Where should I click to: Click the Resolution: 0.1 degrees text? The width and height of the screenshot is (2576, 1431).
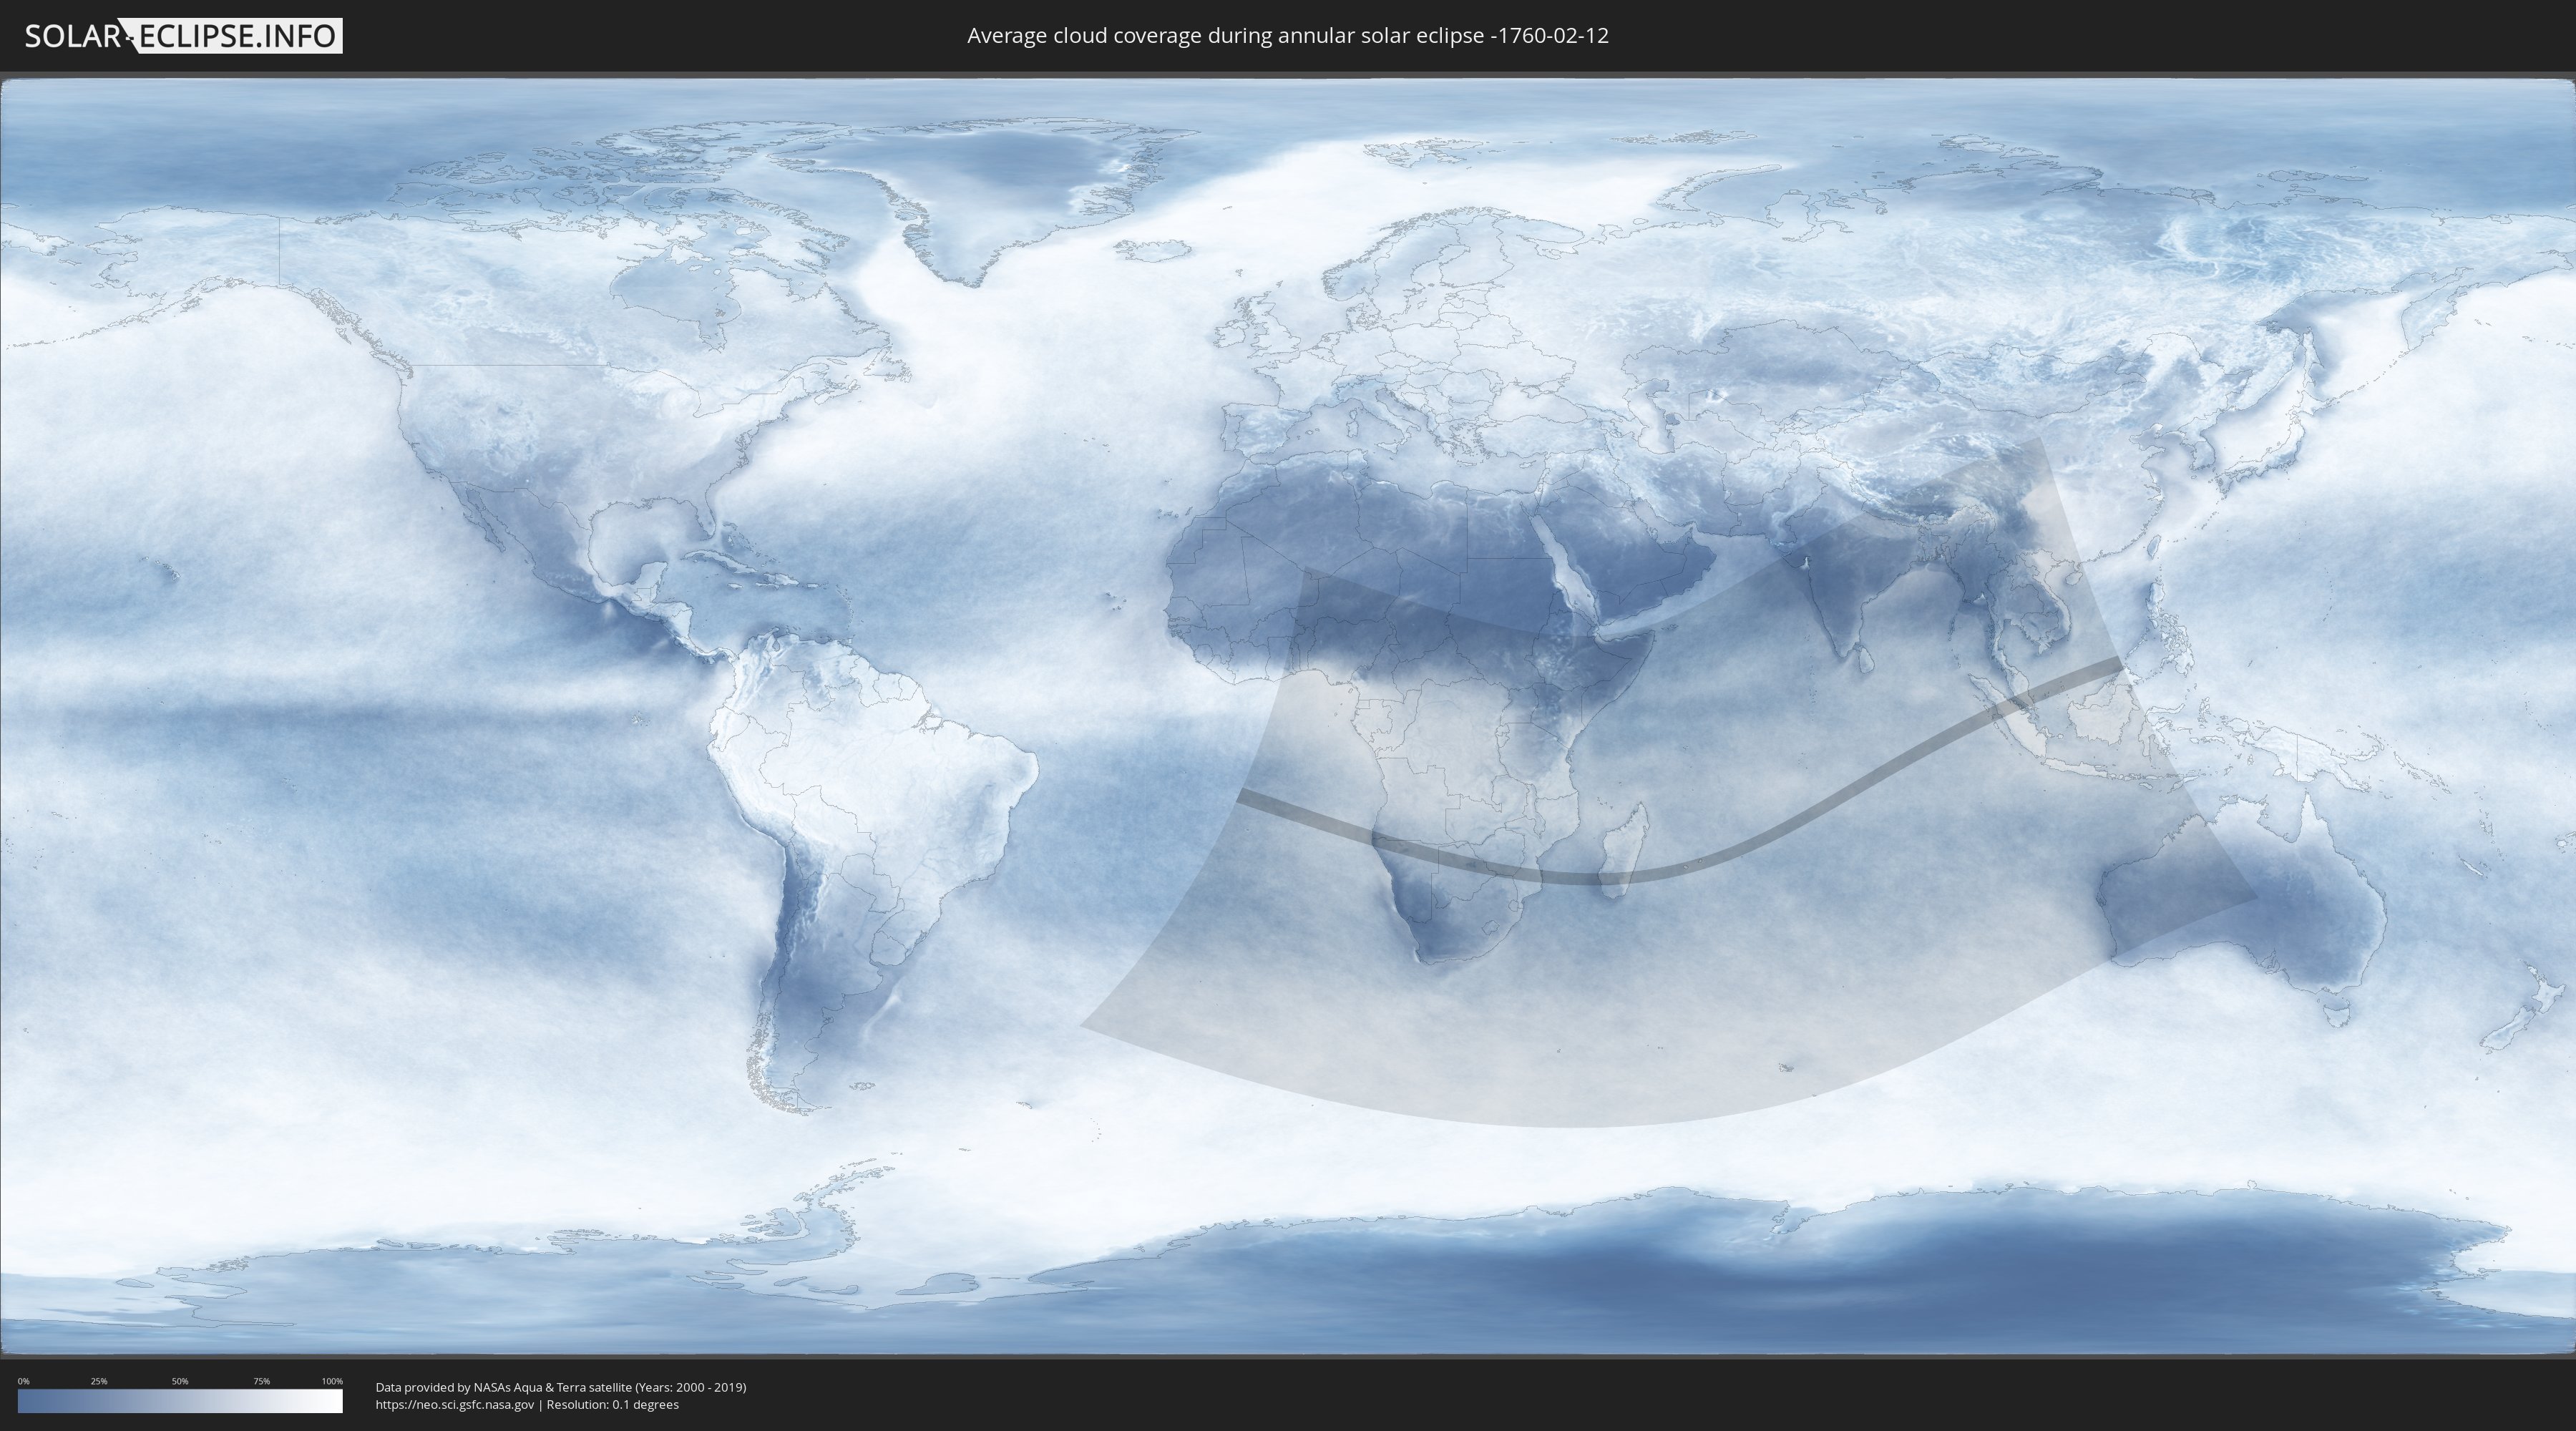click(x=612, y=1404)
